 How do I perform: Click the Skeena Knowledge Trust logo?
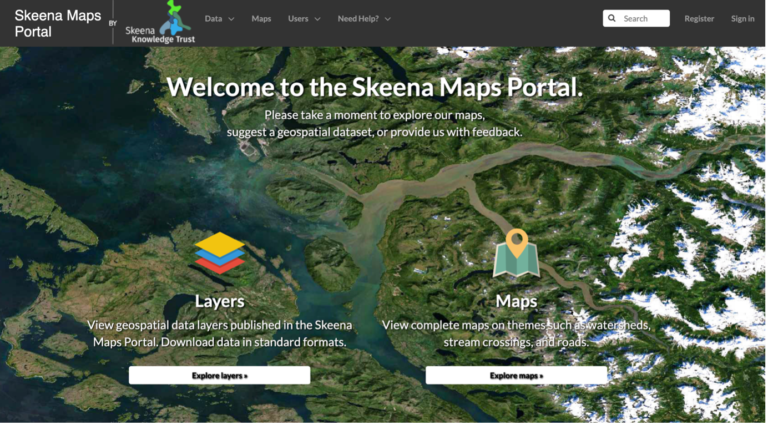(x=160, y=23)
